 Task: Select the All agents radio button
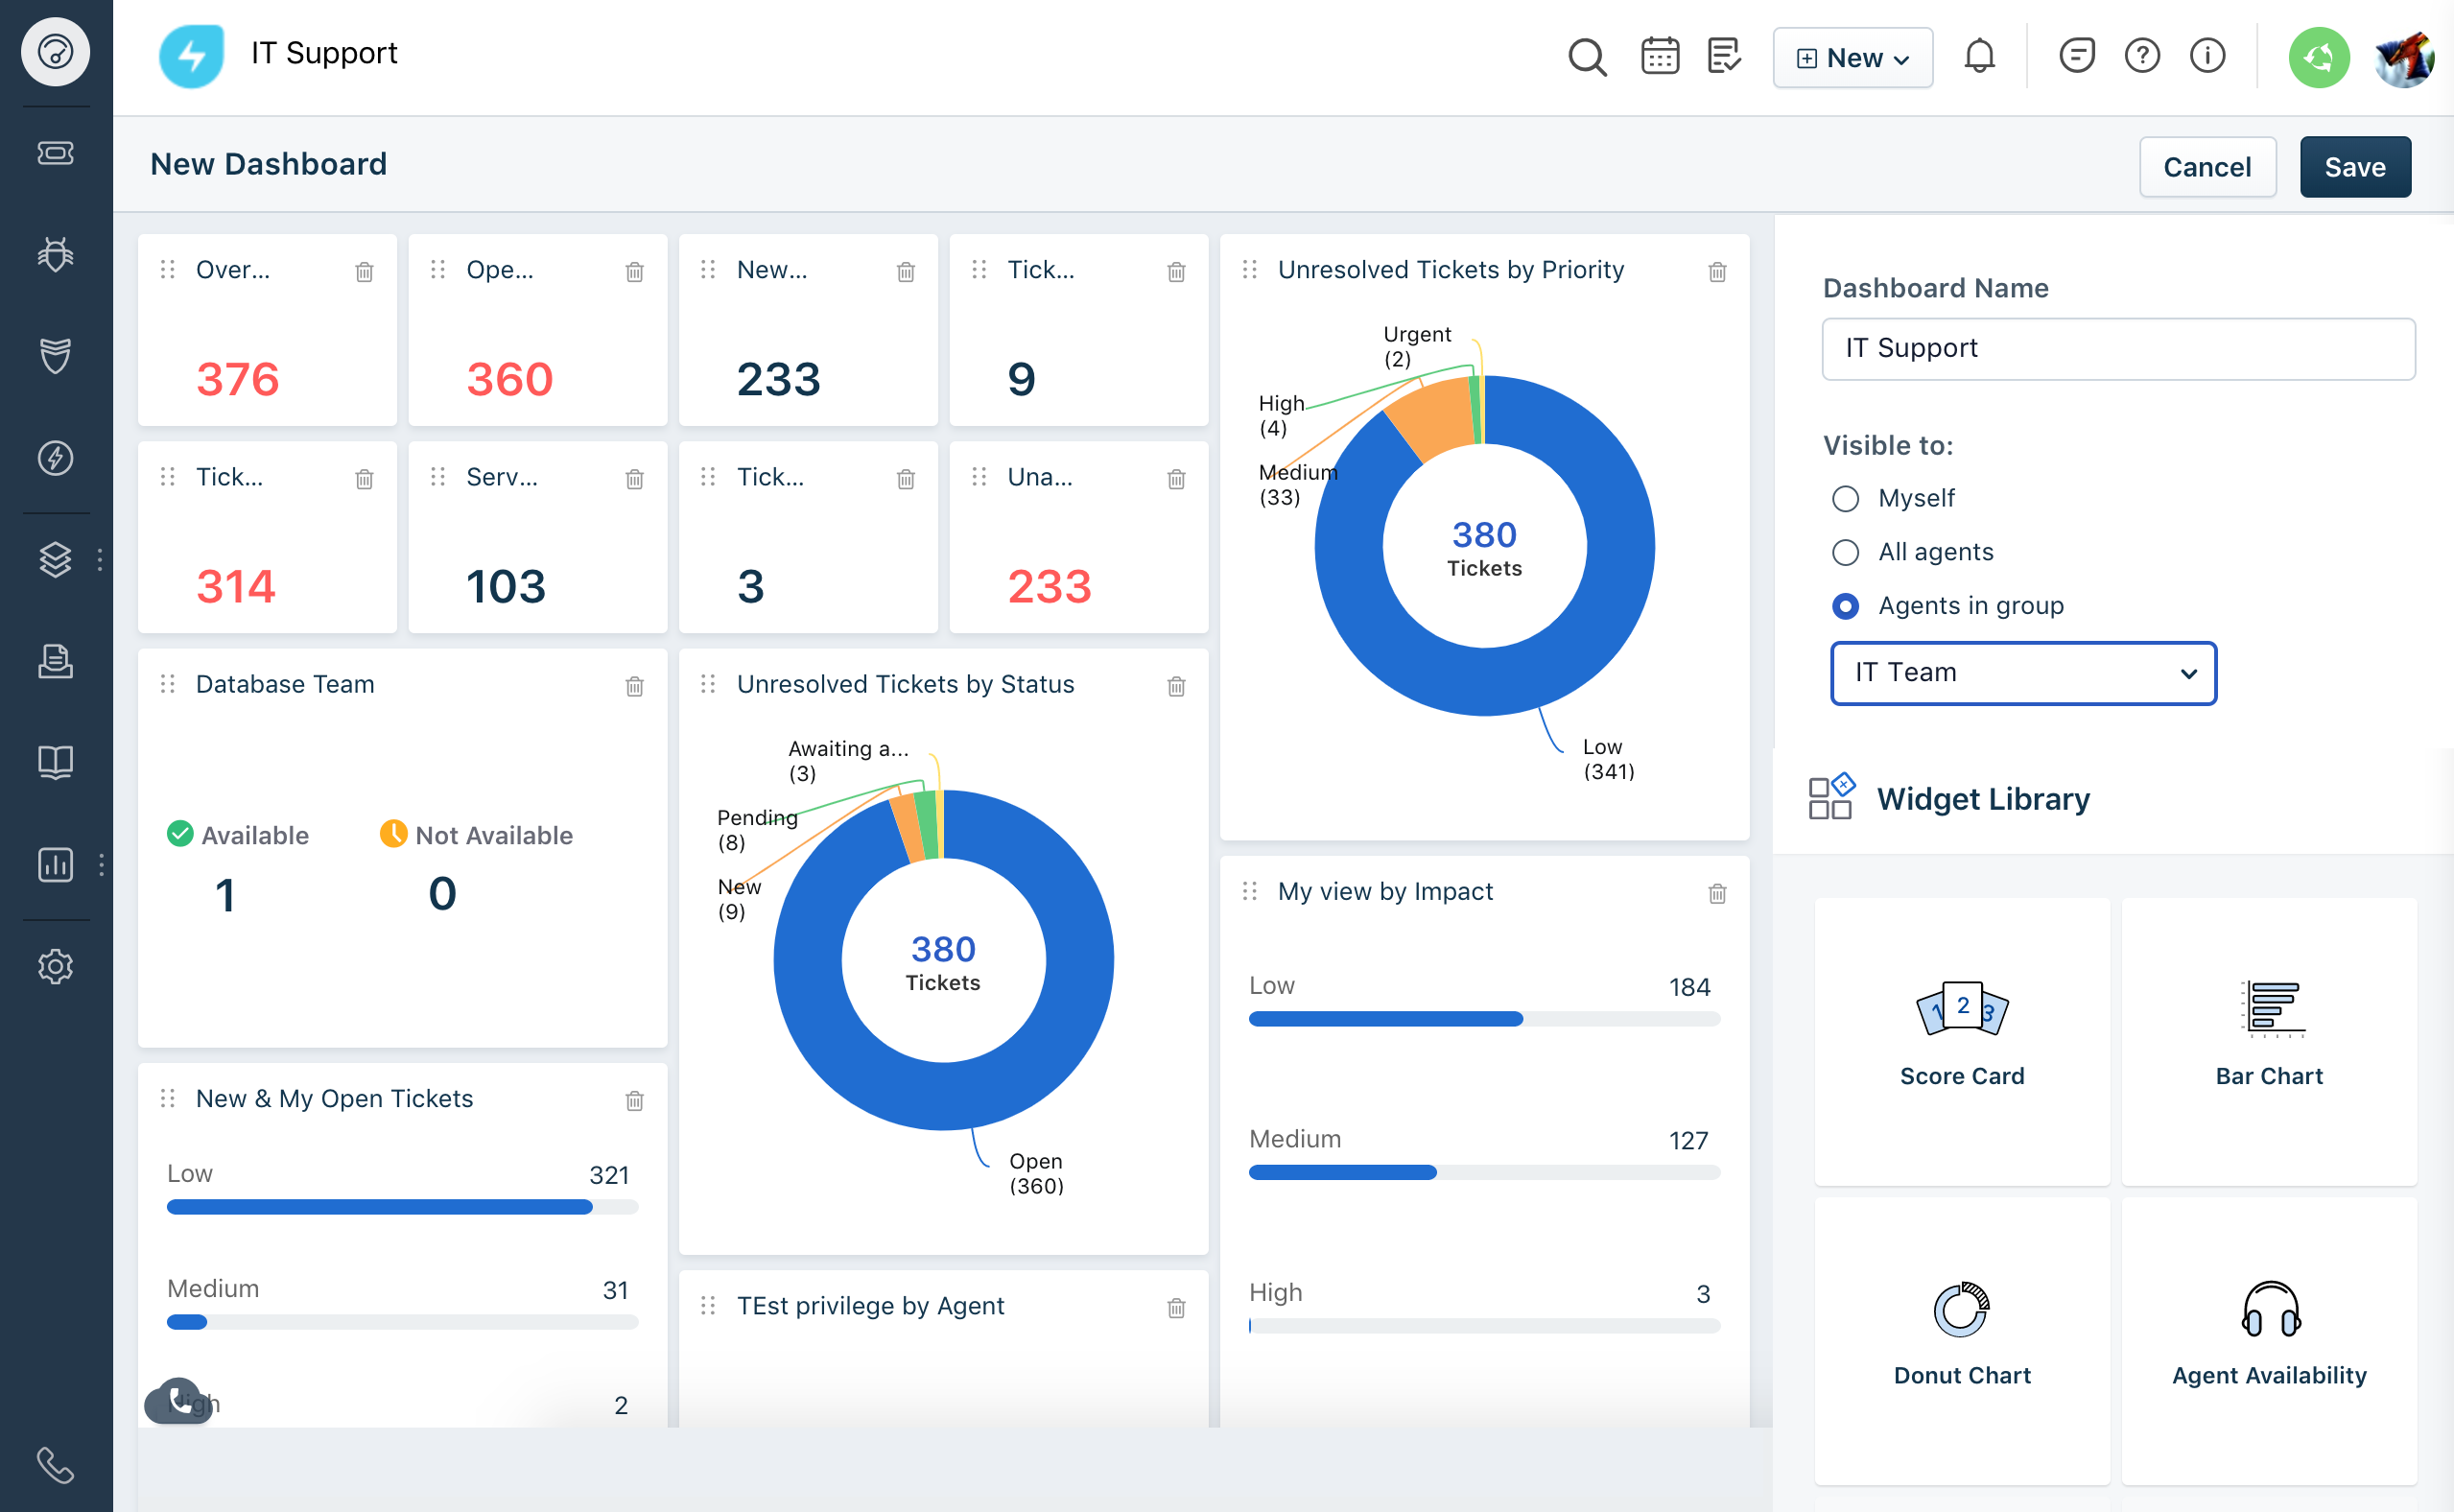(x=1845, y=552)
